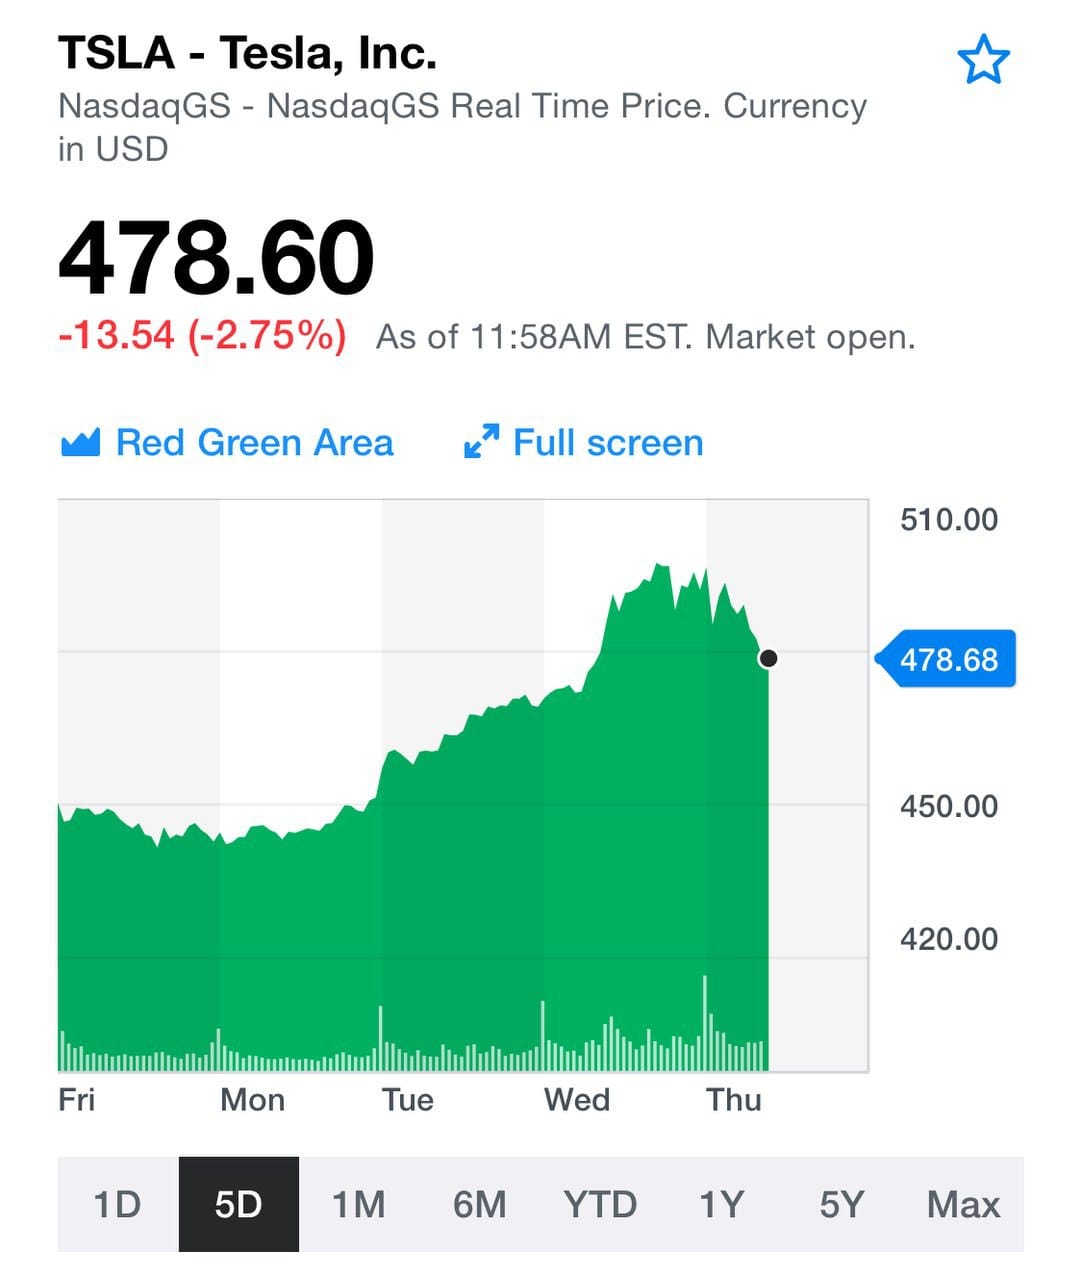This screenshot has height=1280, width=1082.
Task: Switch the chart to 6M range
Action: click(480, 1204)
